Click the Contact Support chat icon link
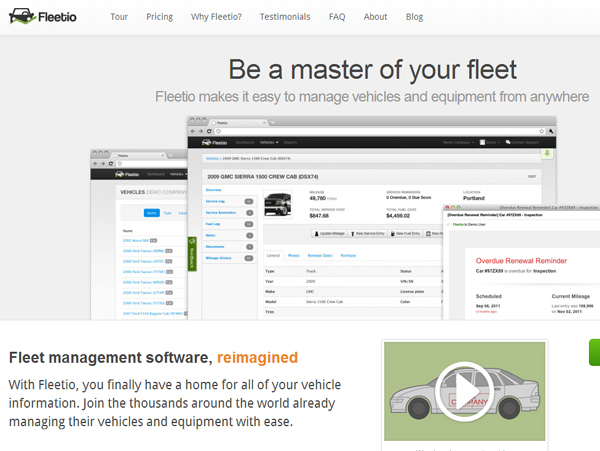 (x=522, y=142)
